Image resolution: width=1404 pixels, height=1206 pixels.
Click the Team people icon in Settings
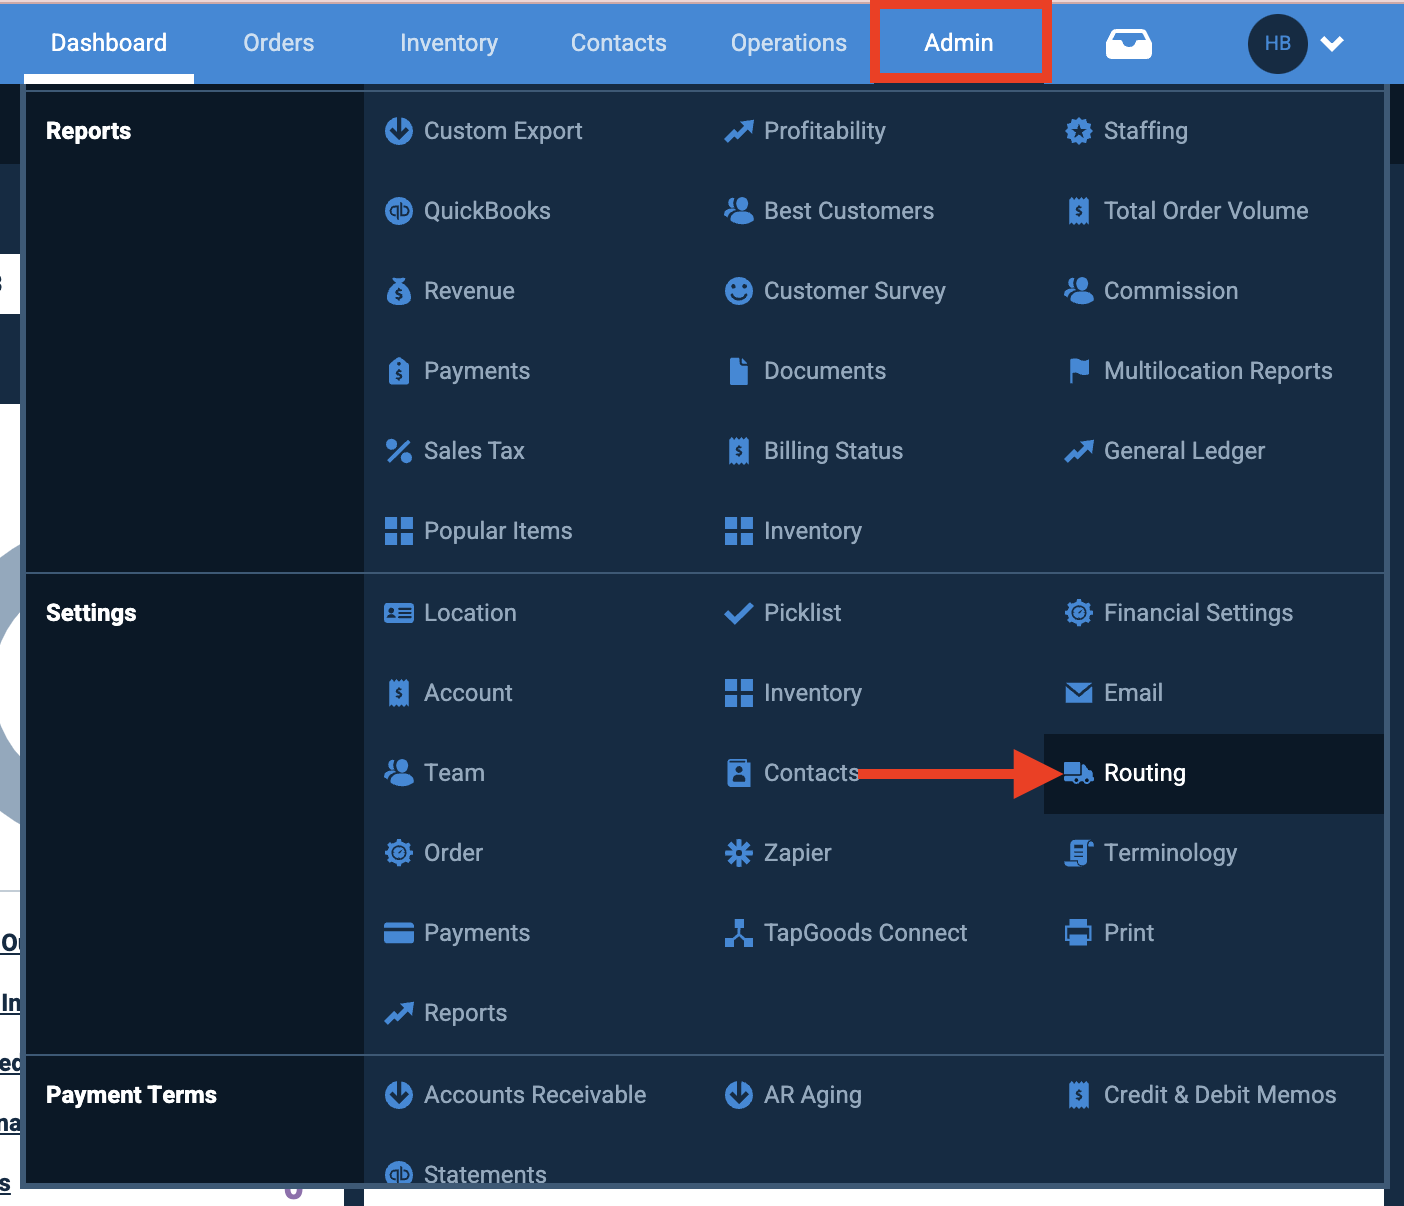[x=399, y=773]
